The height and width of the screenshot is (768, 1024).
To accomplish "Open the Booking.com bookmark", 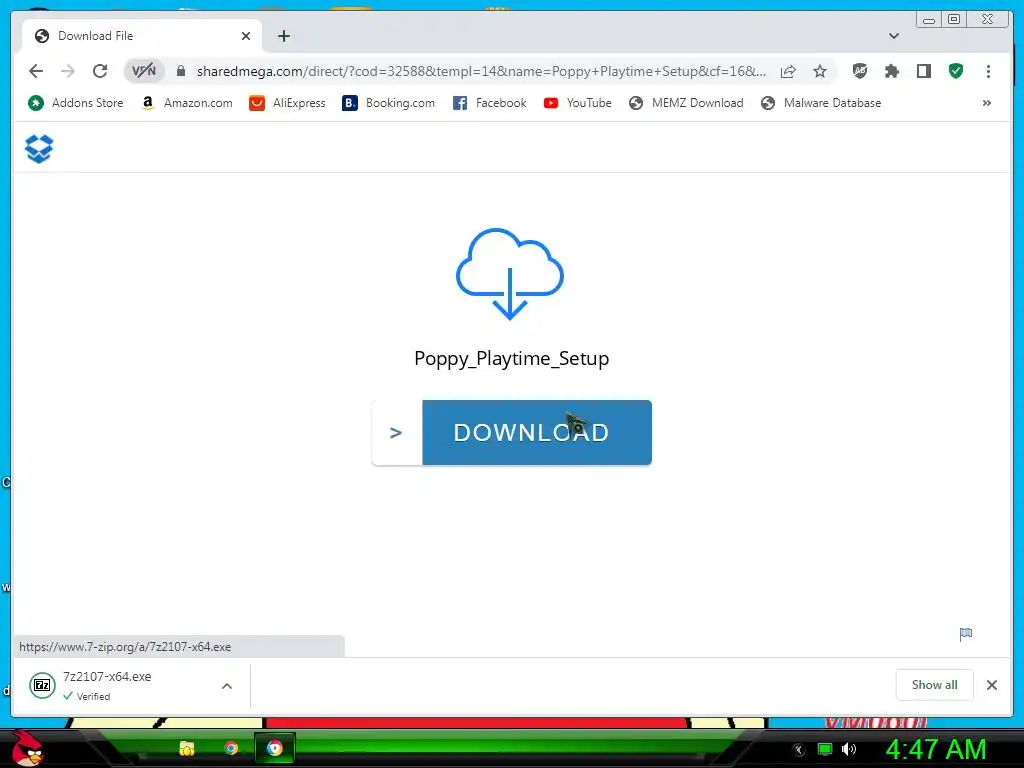I will point(388,103).
